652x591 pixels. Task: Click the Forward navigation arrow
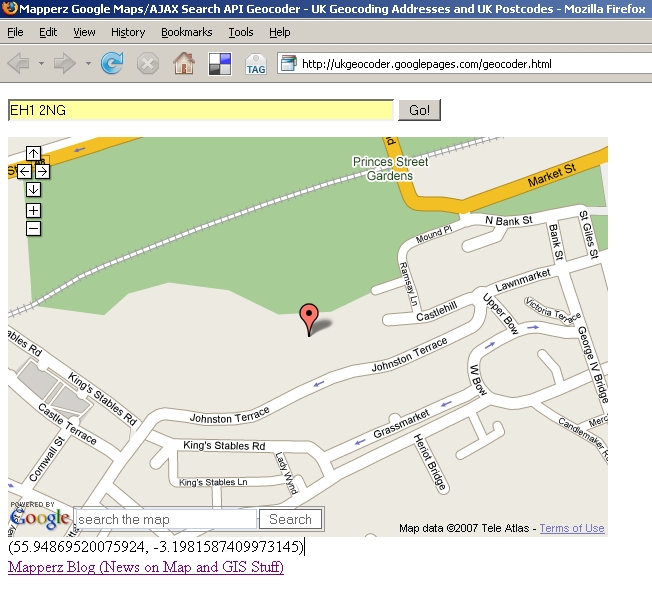pyautogui.click(x=65, y=64)
